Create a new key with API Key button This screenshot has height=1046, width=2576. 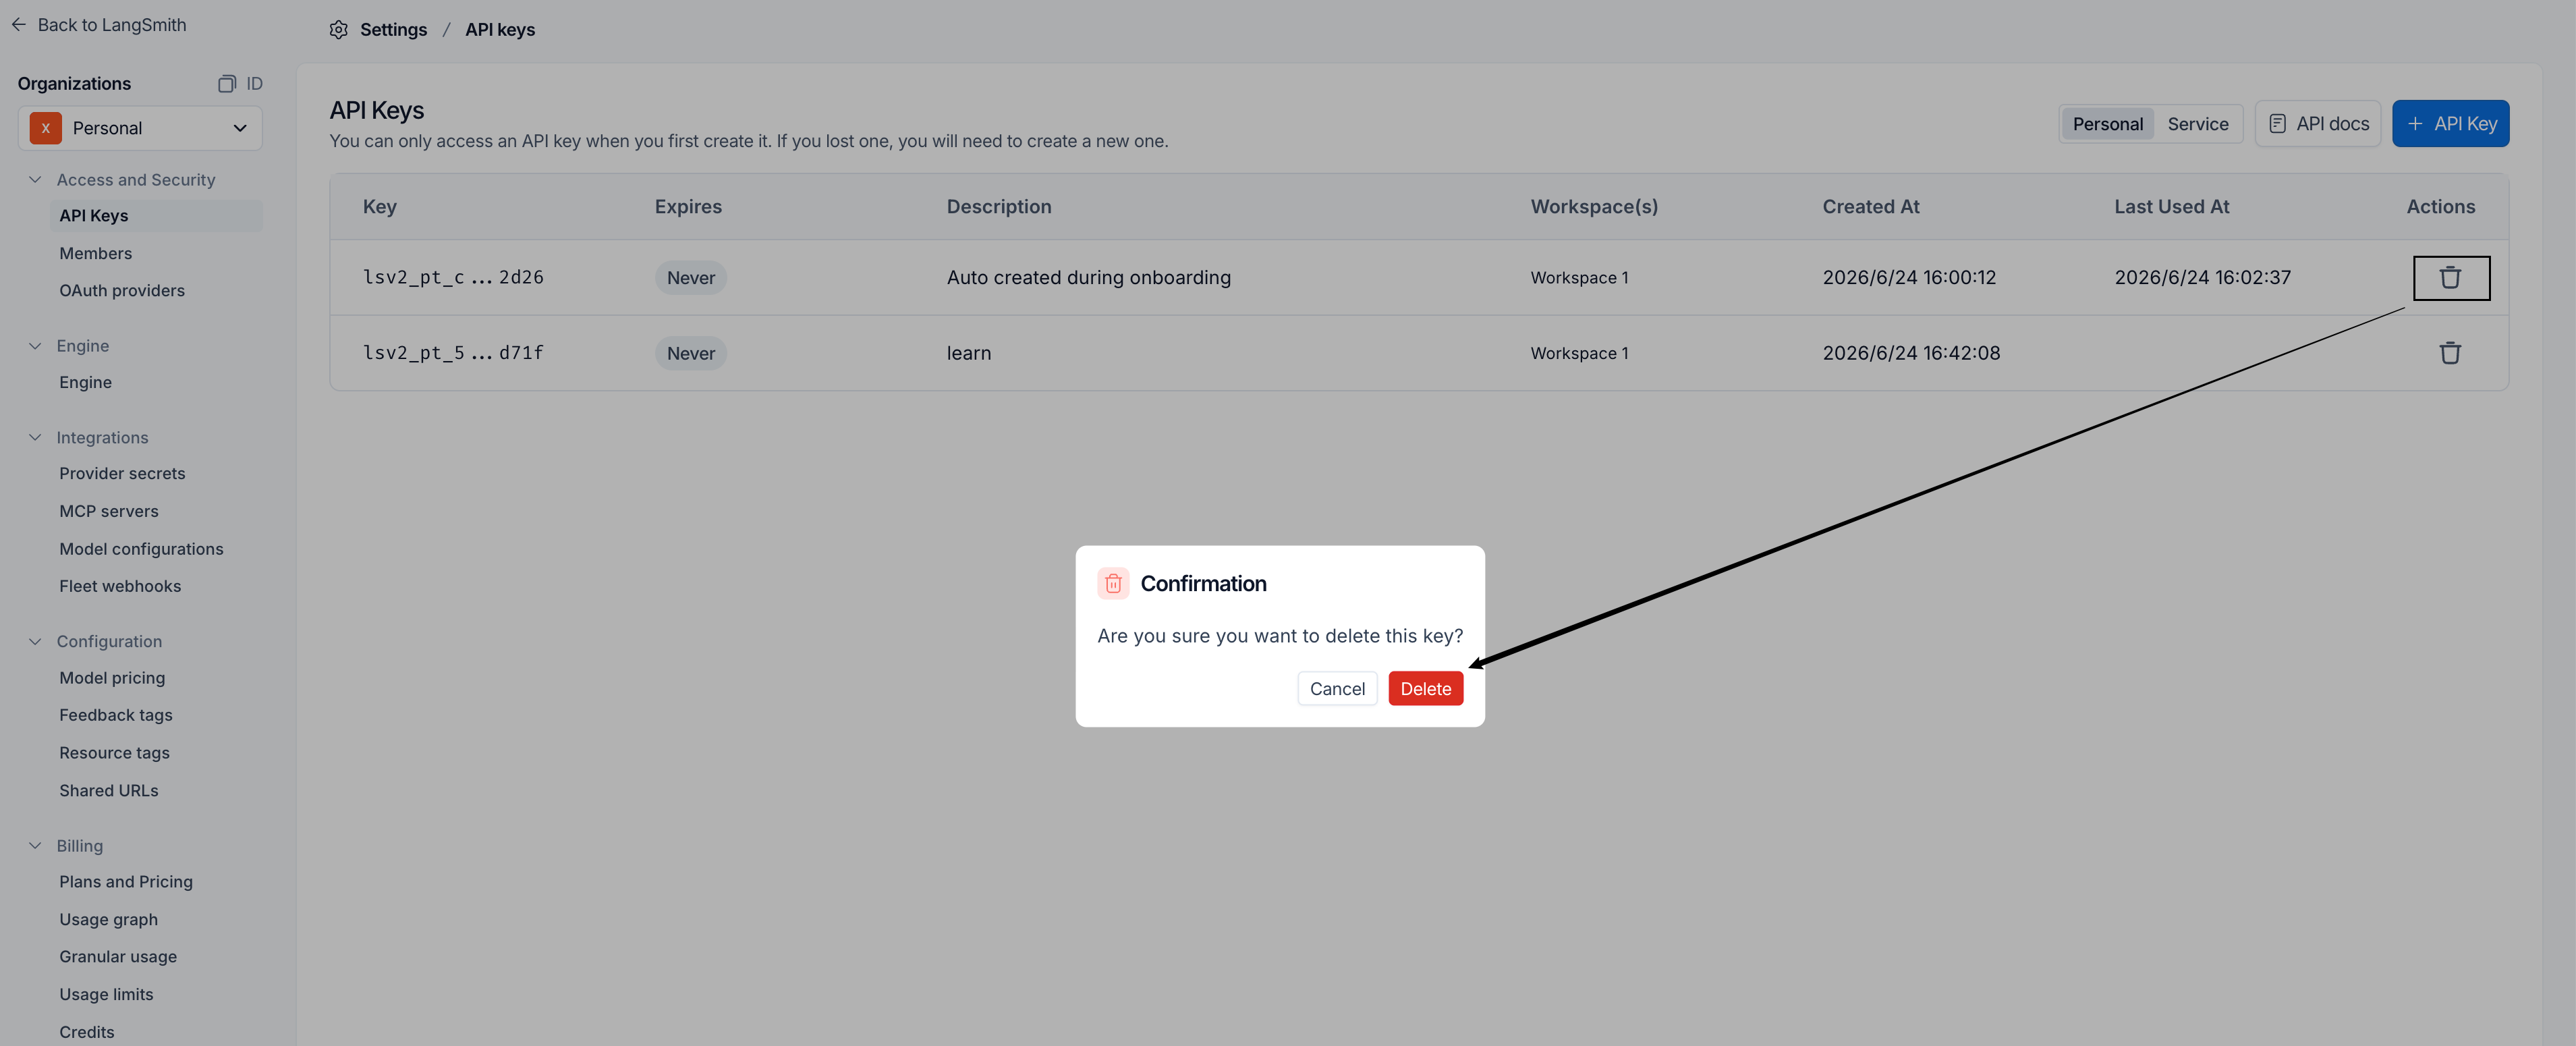pos(2450,124)
